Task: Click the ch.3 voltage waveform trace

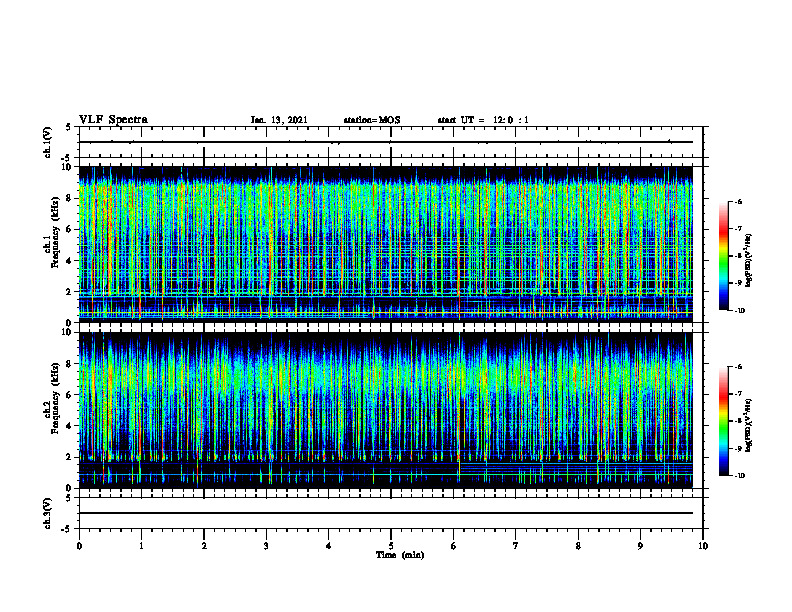Action: (386, 513)
